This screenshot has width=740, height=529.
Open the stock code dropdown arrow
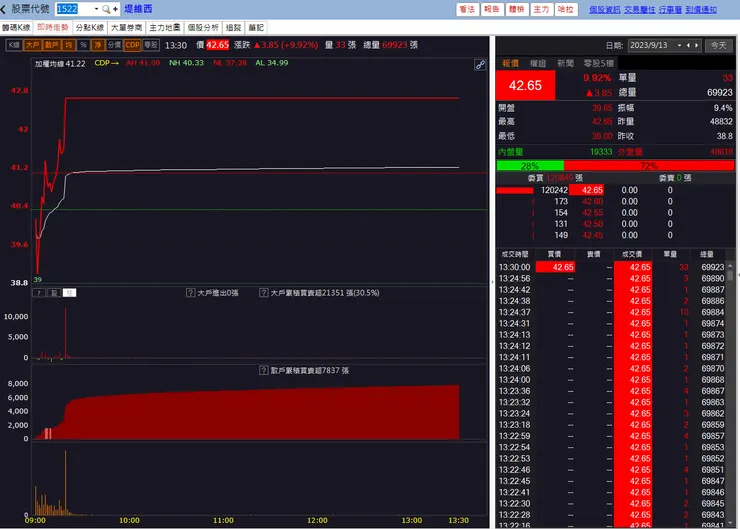click(96, 9)
